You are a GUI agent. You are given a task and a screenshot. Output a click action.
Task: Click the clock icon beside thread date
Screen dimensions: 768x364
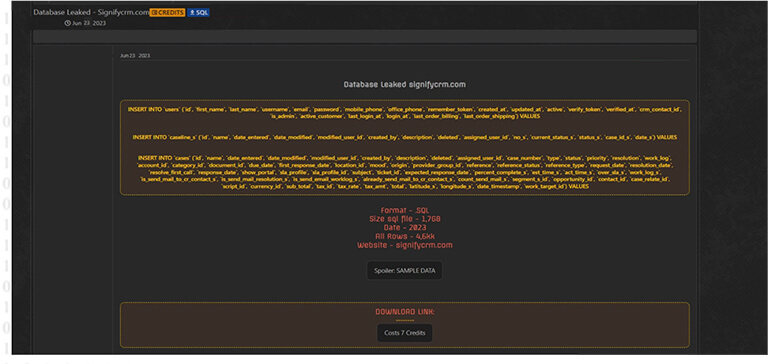(x=67, y=24)
